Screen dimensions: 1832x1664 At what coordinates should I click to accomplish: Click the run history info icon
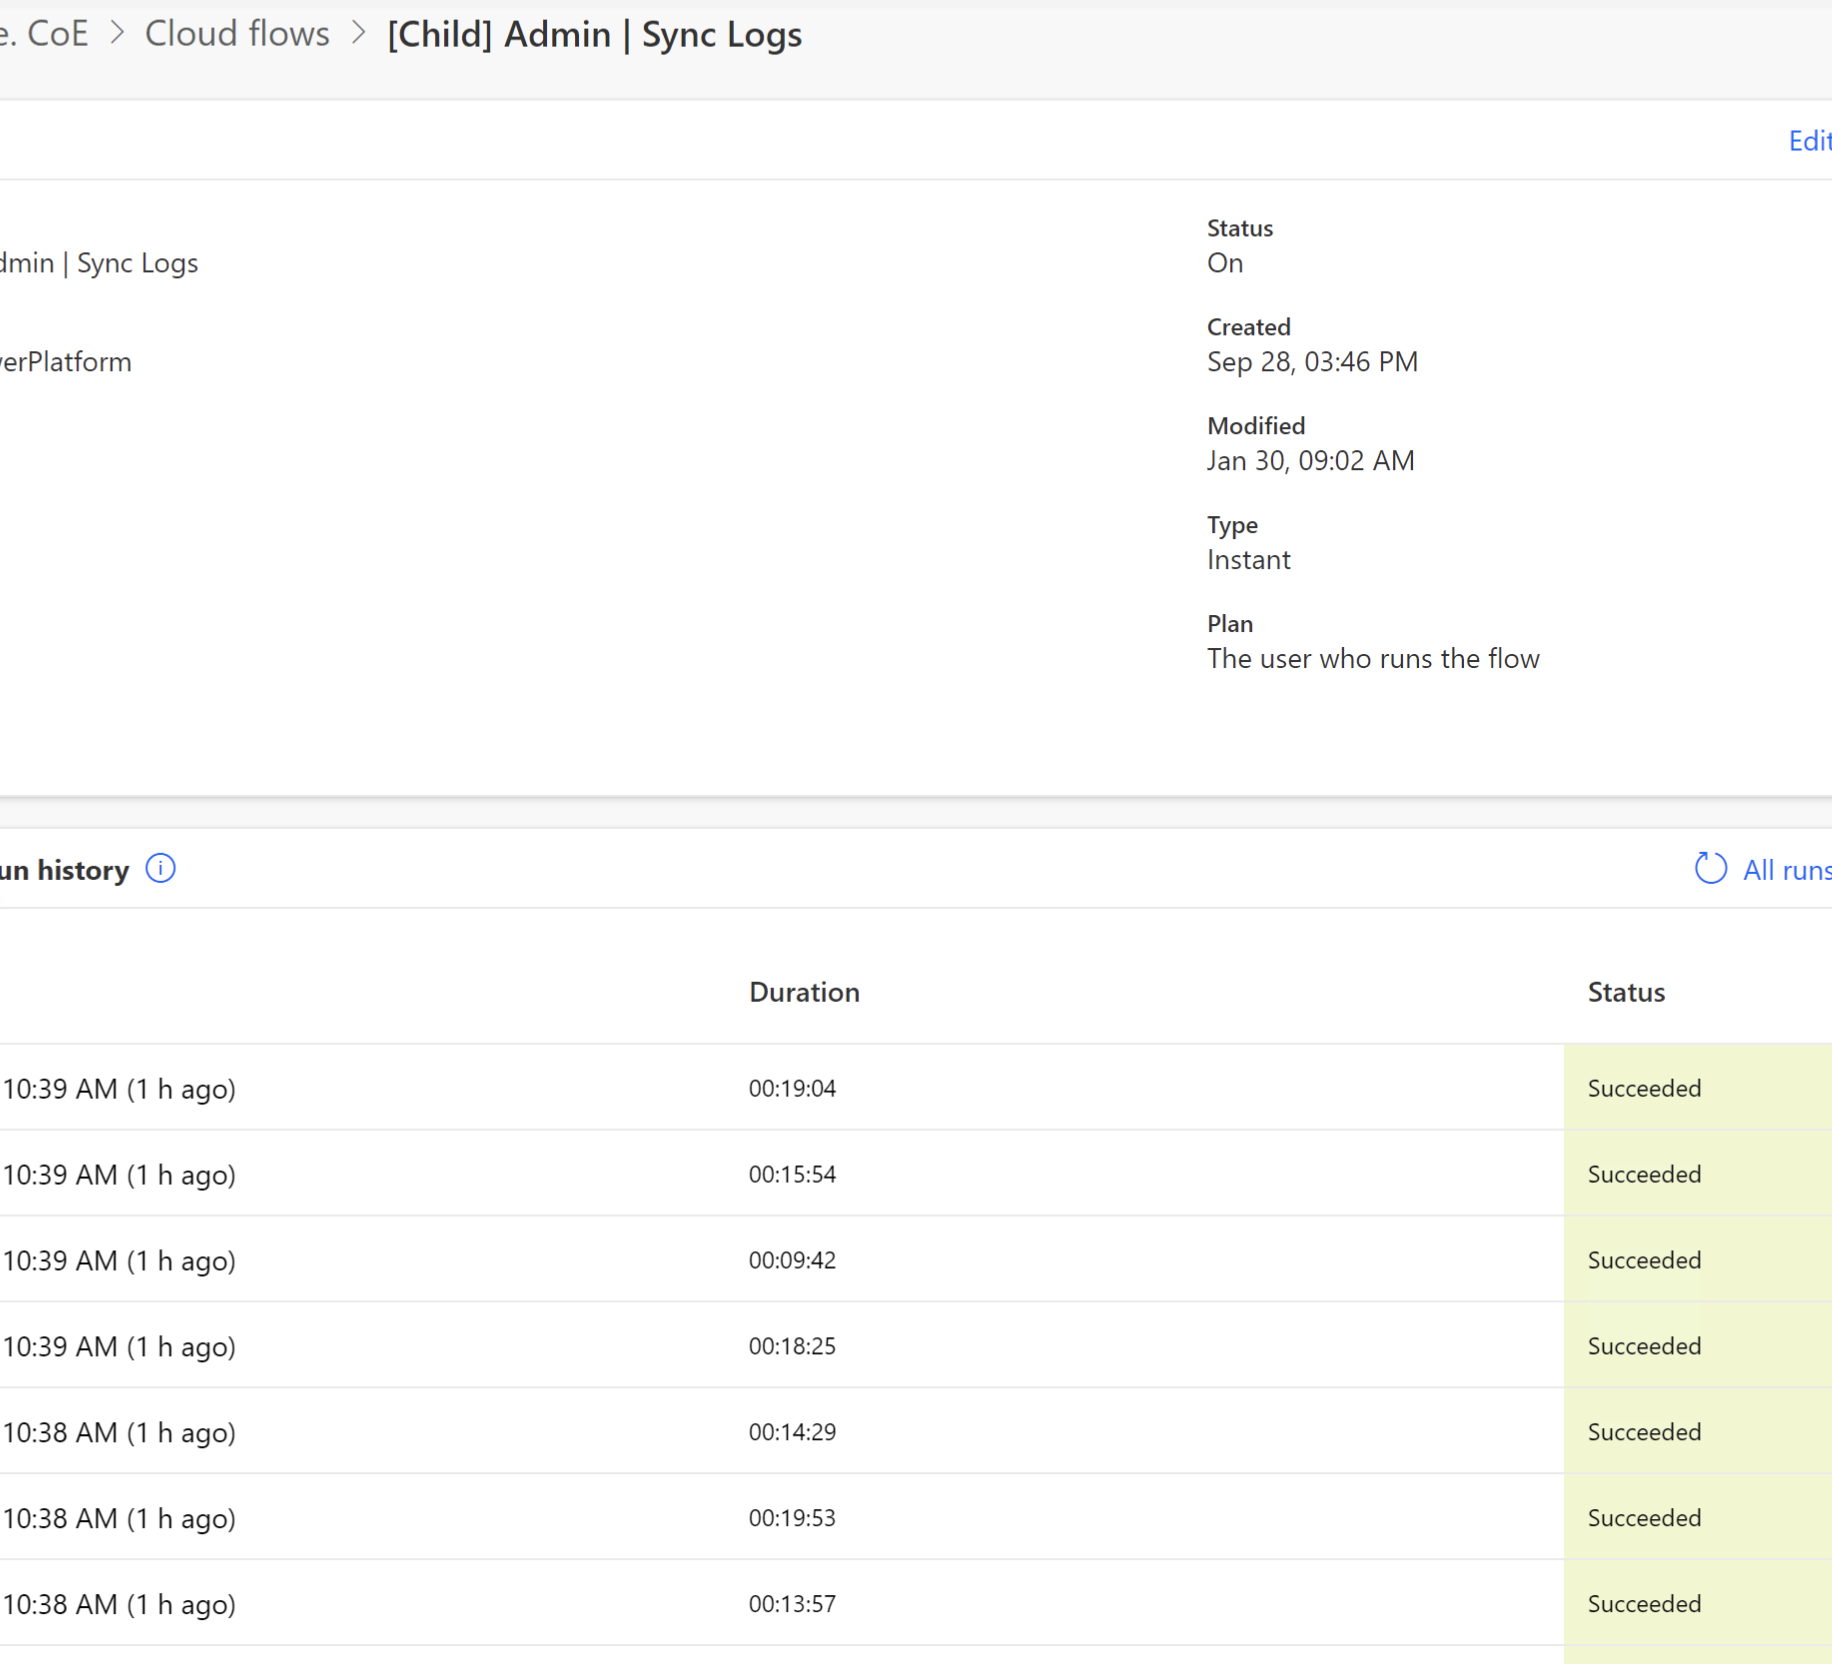[160, 869]
